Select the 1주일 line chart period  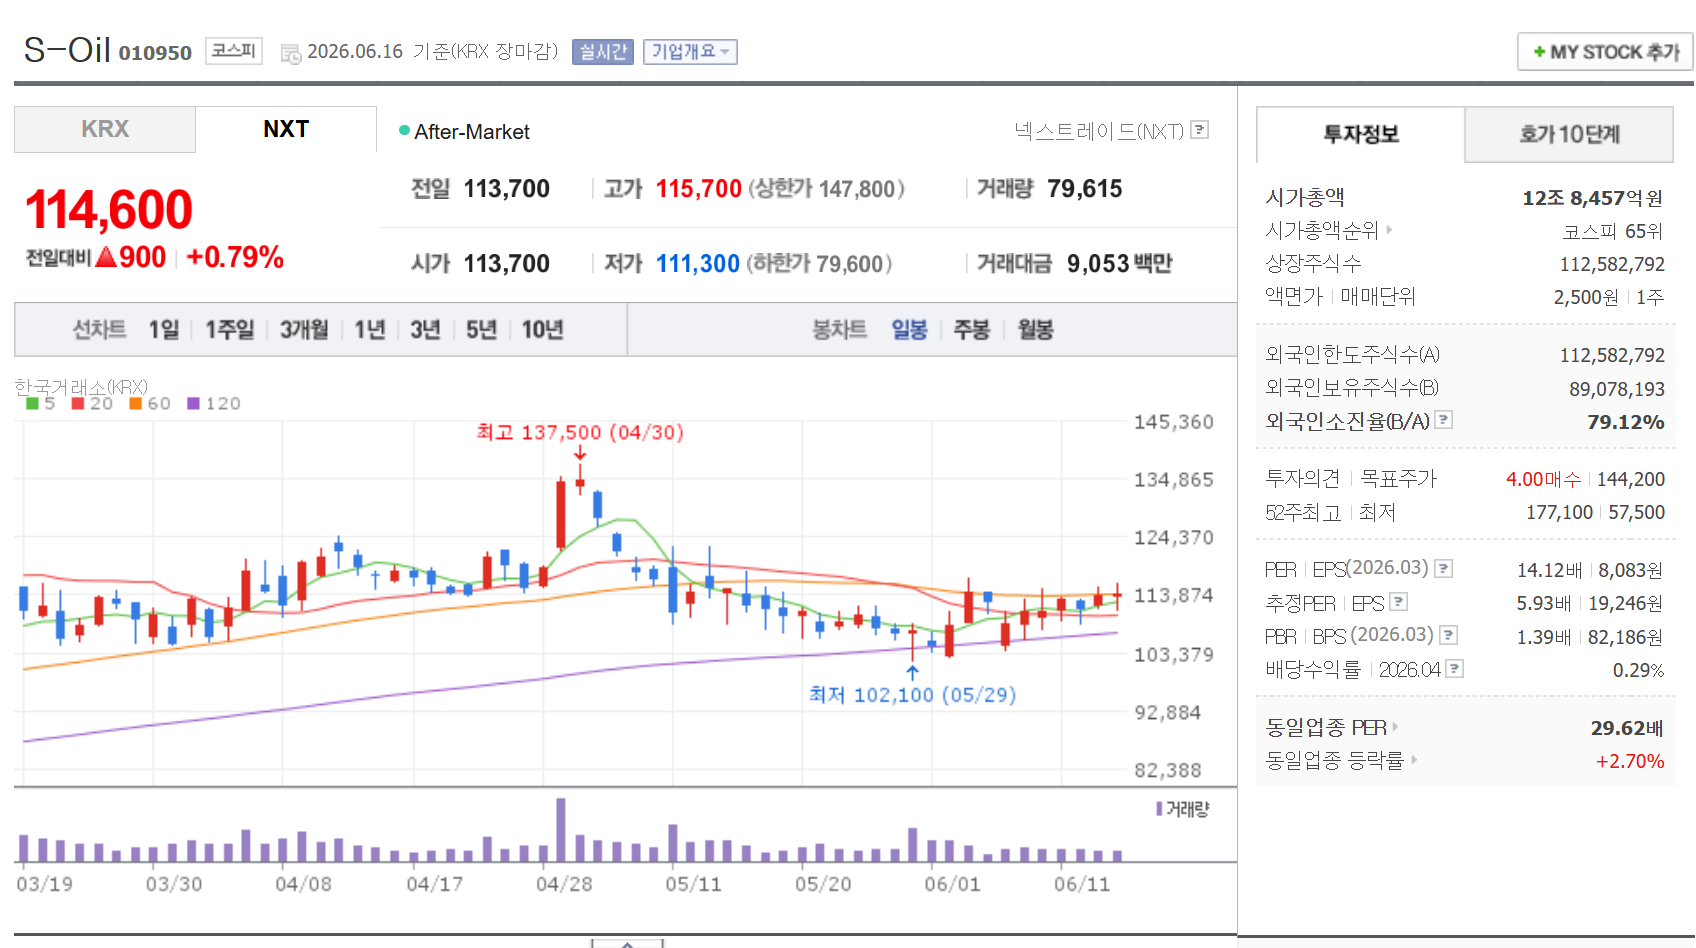(x=230, y=330)
